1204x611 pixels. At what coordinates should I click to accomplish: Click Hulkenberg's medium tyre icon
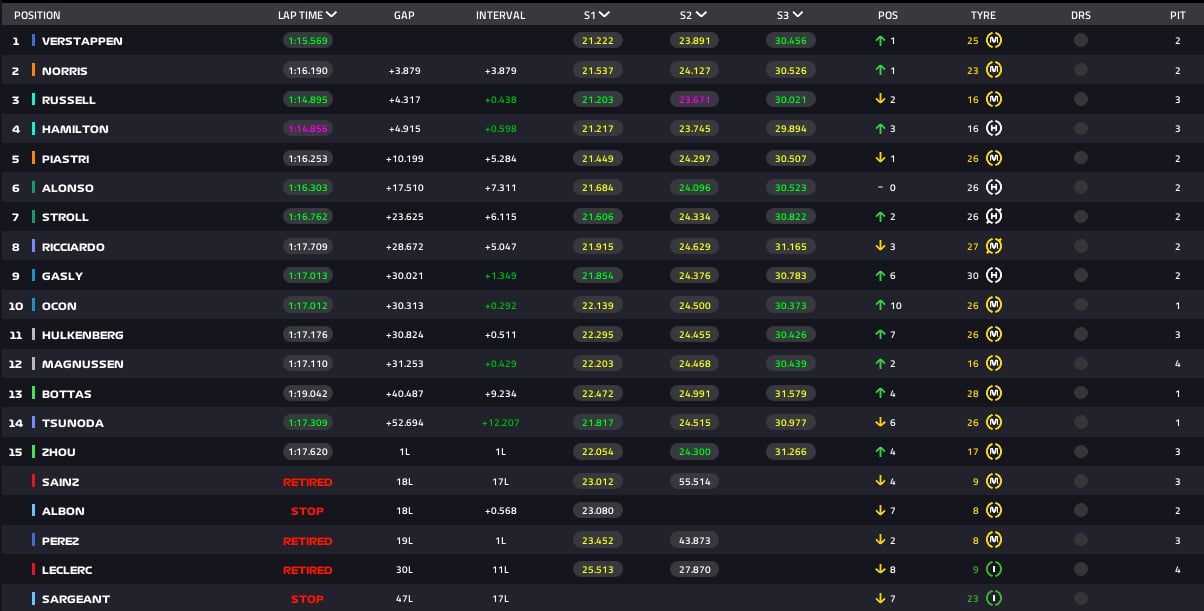click(x=994, y=335)
